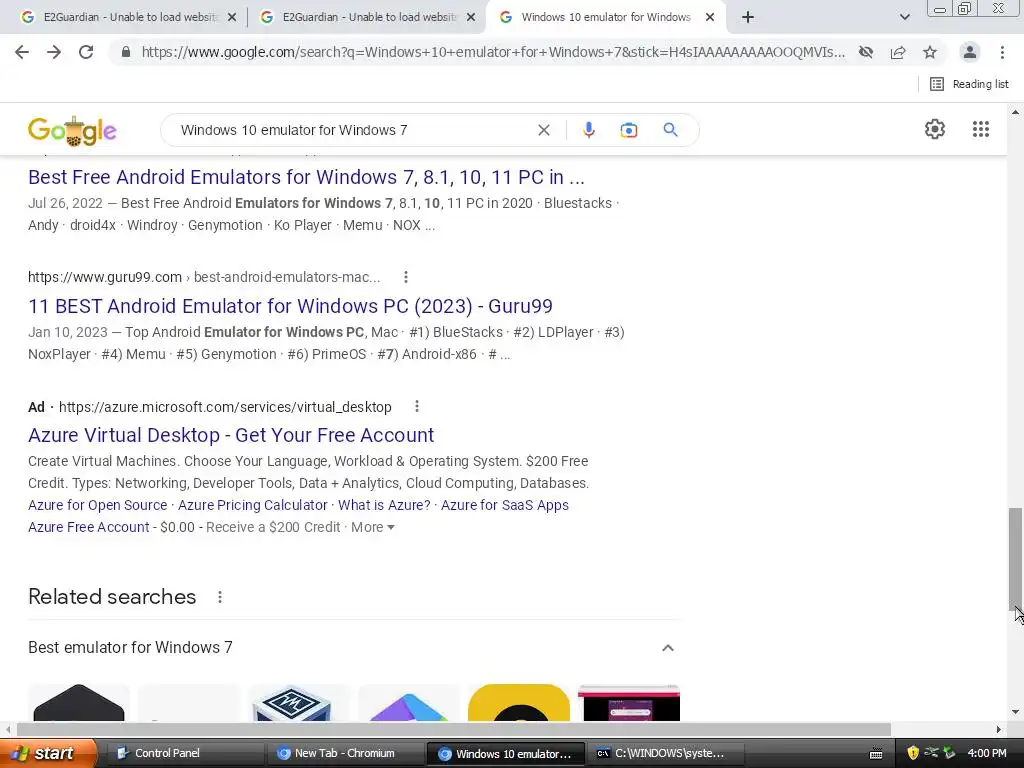Reload the current page
This screenshot has width=1024, height=768.
pos(86,52)
